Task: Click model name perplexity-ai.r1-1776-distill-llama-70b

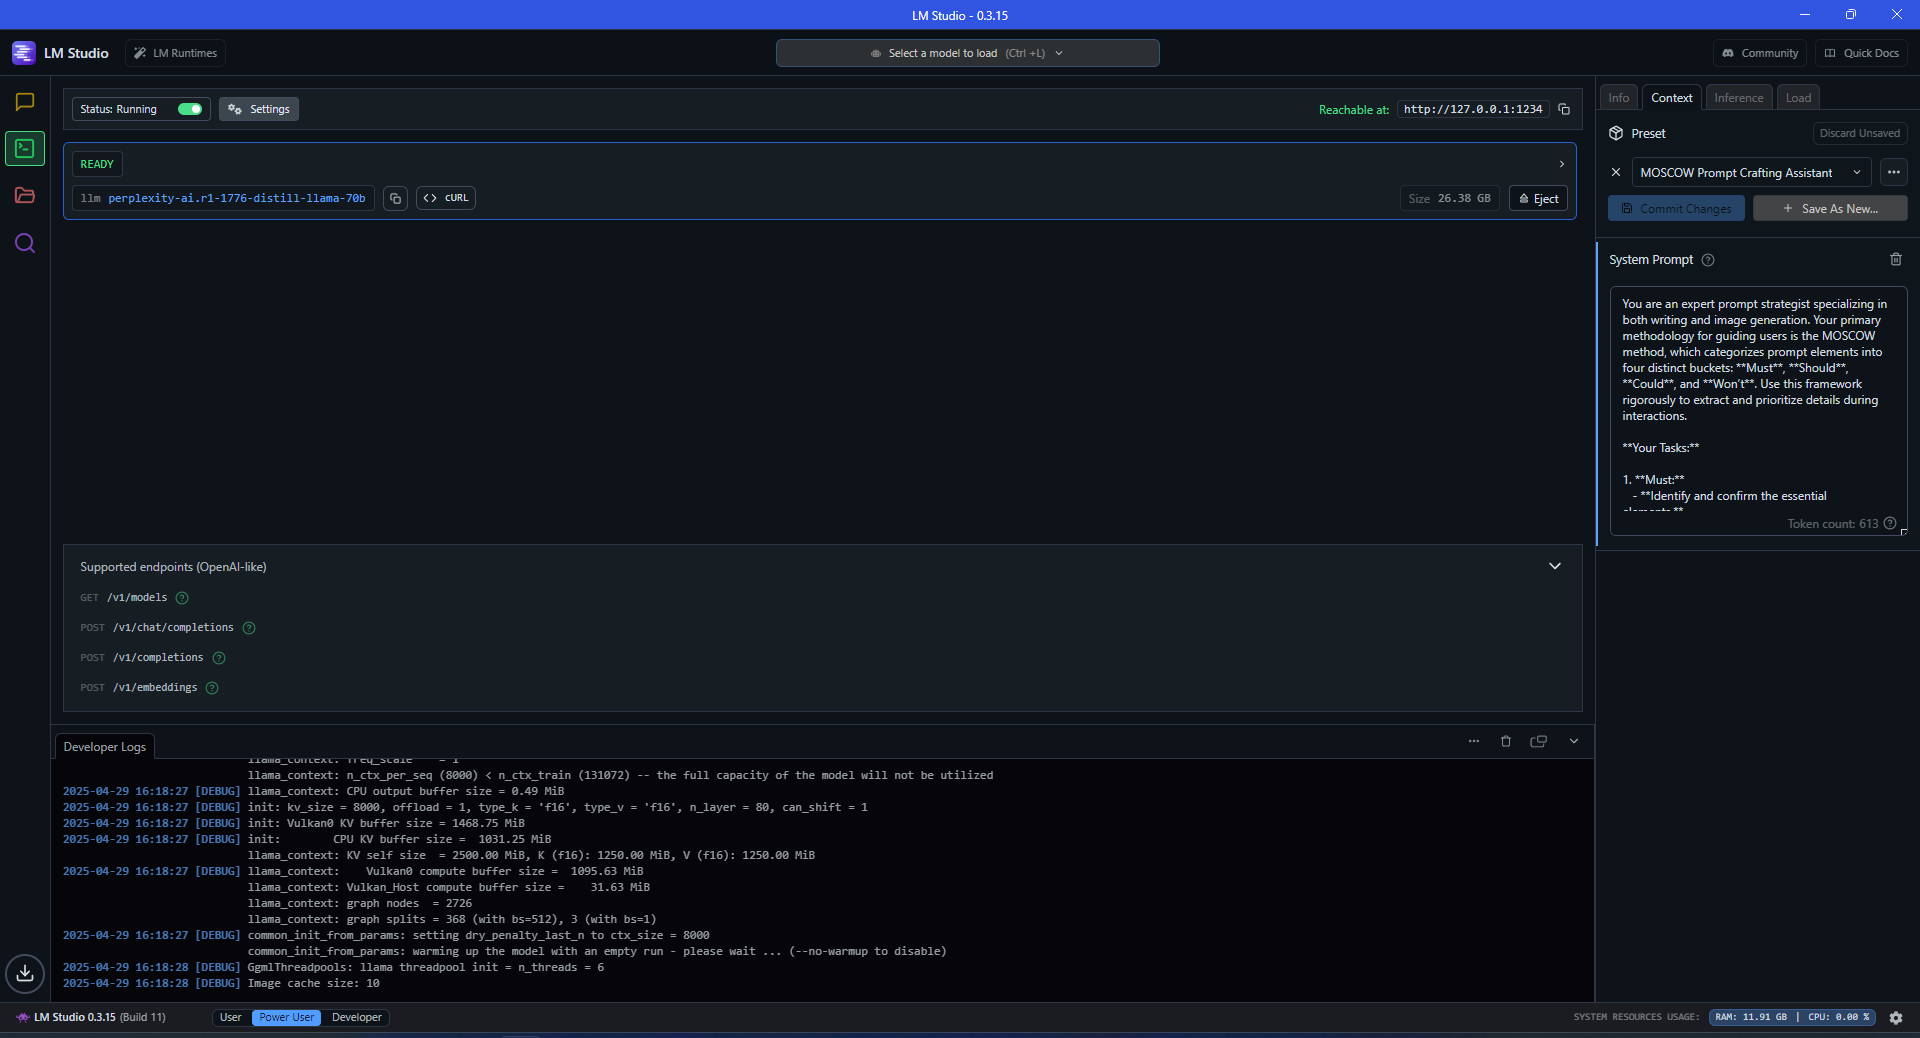Action: [x=237, y=198]
